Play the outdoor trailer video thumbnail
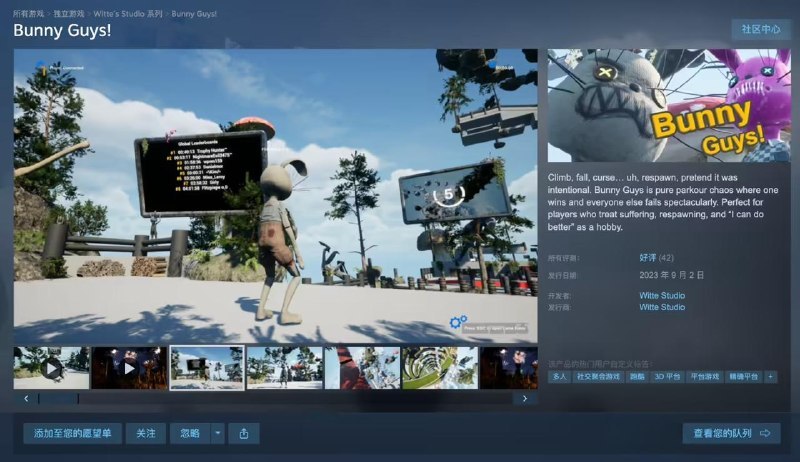800x462 pixels. tap(51, 368)
